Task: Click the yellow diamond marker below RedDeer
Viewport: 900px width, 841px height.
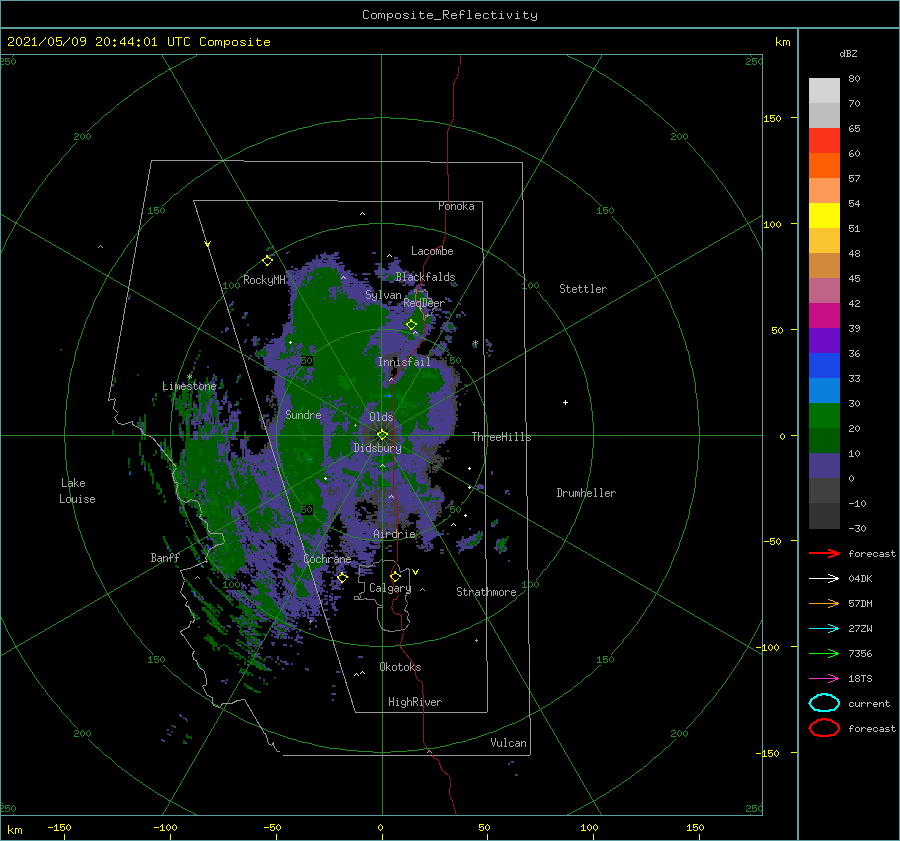Action: pyautogui.click(x=411, y=325)
